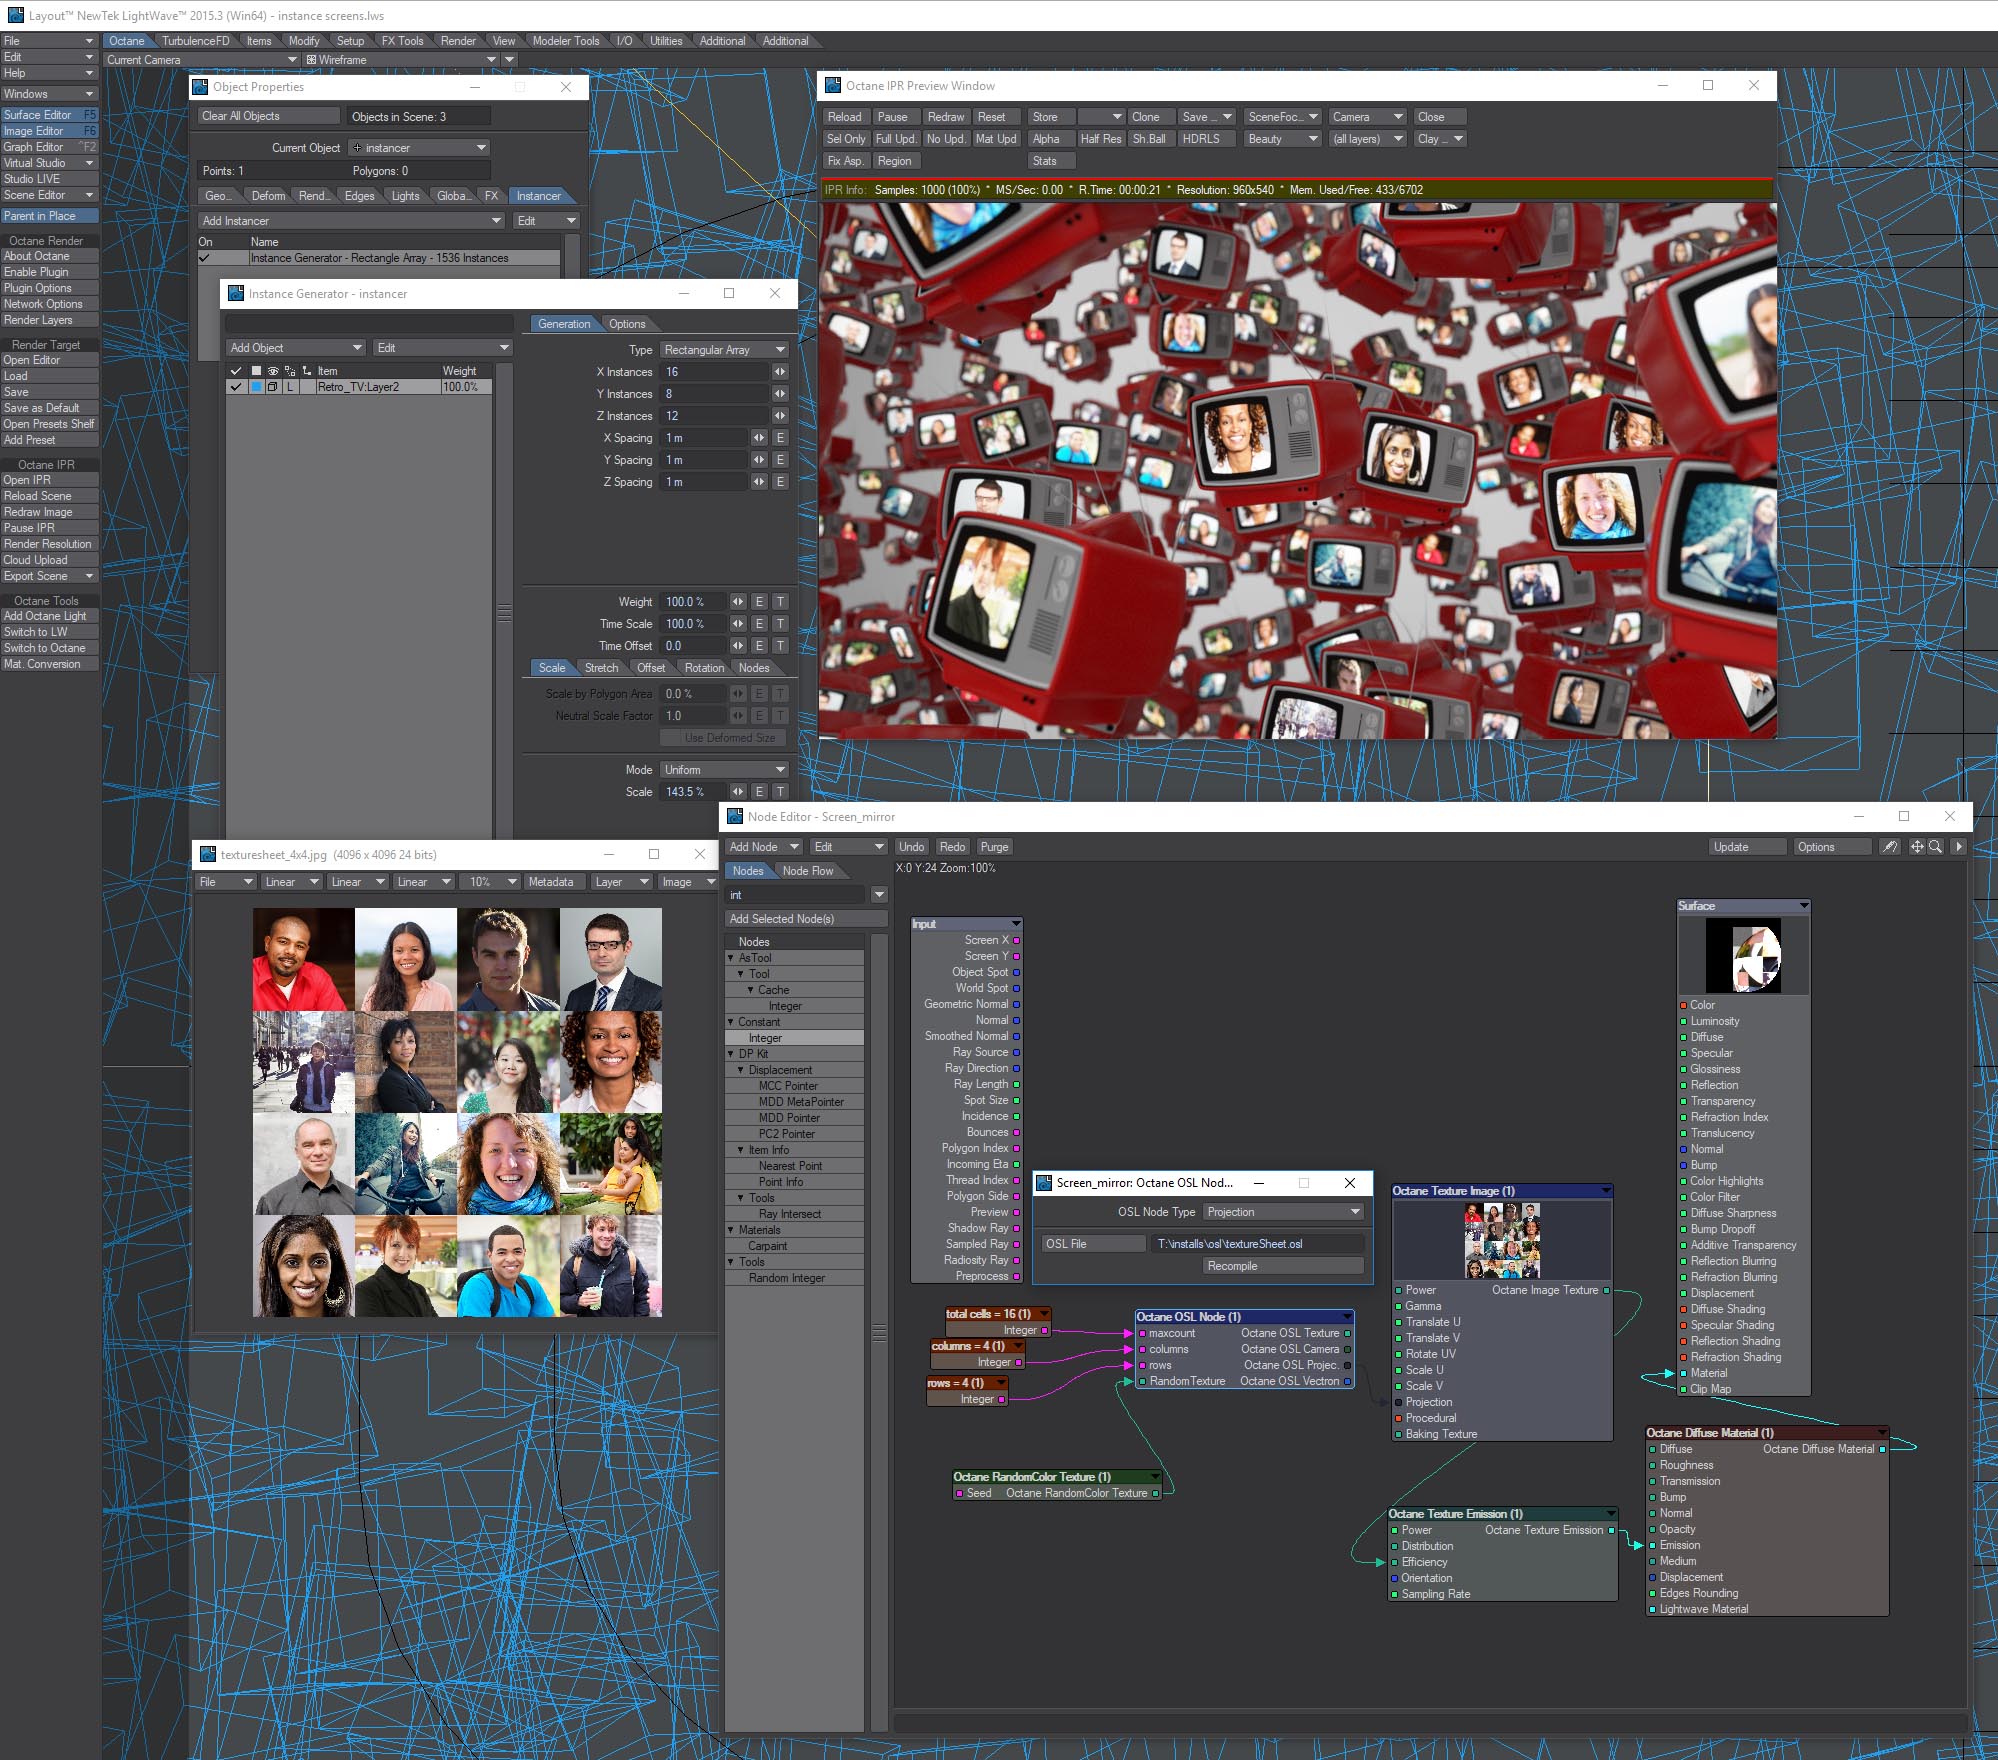
Task: Switch to the Node Flow tab
Action: point(807,871)
